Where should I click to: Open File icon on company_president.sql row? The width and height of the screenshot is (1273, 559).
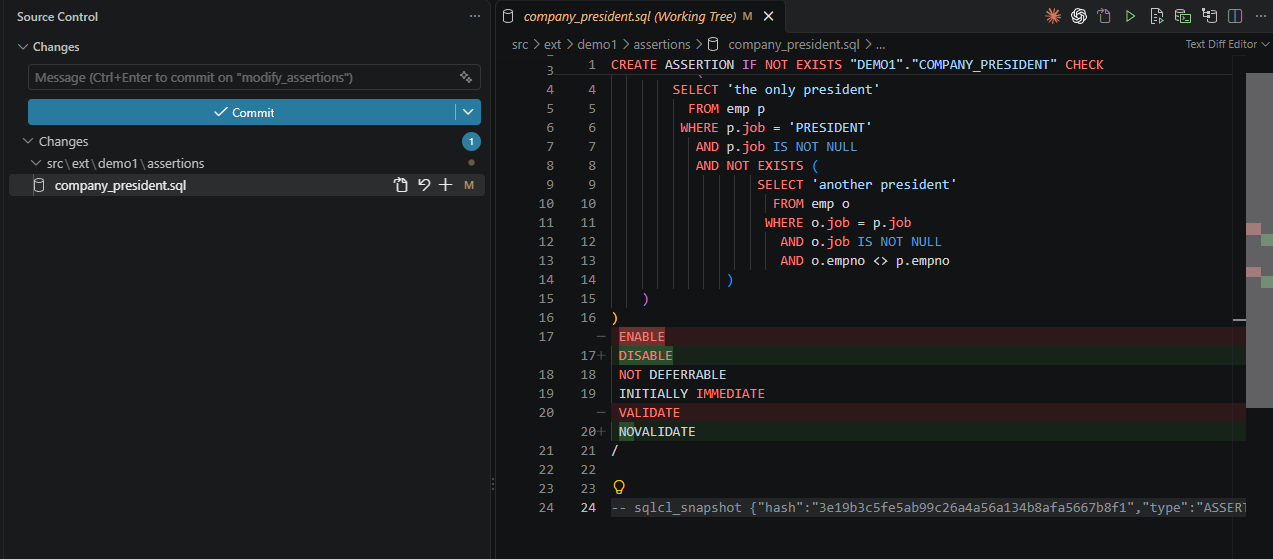click(401, 185)
